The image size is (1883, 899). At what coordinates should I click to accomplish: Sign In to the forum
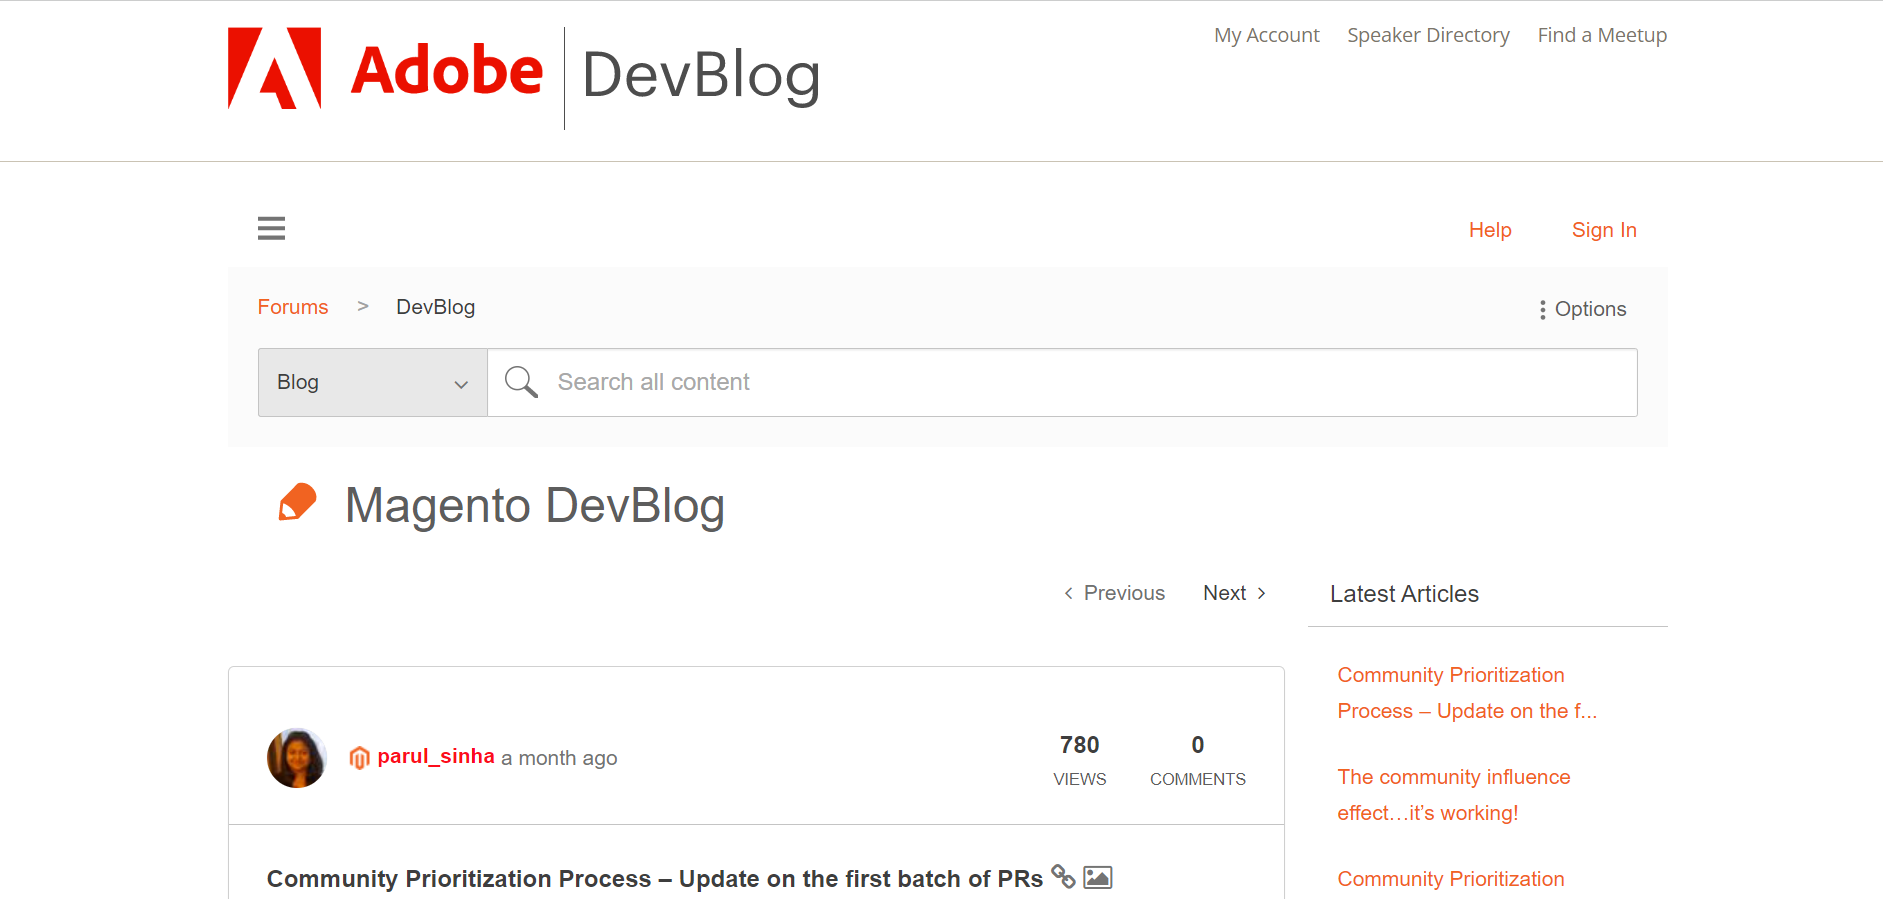pyautogui.click(x=1603, y=230)
